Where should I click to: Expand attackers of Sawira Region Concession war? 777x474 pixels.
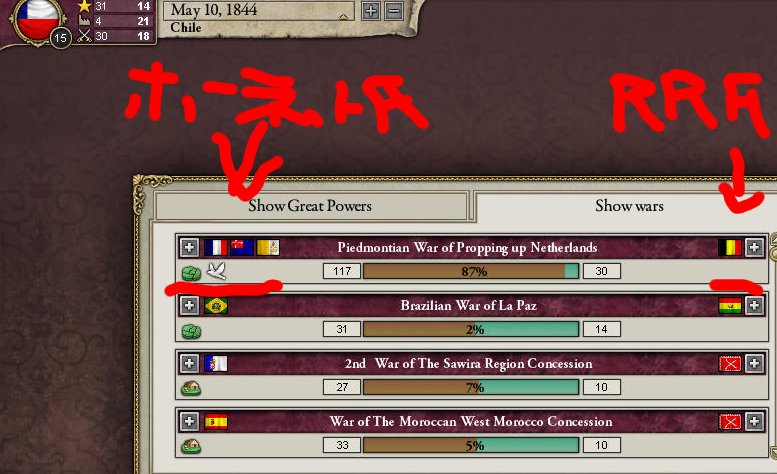189,364
